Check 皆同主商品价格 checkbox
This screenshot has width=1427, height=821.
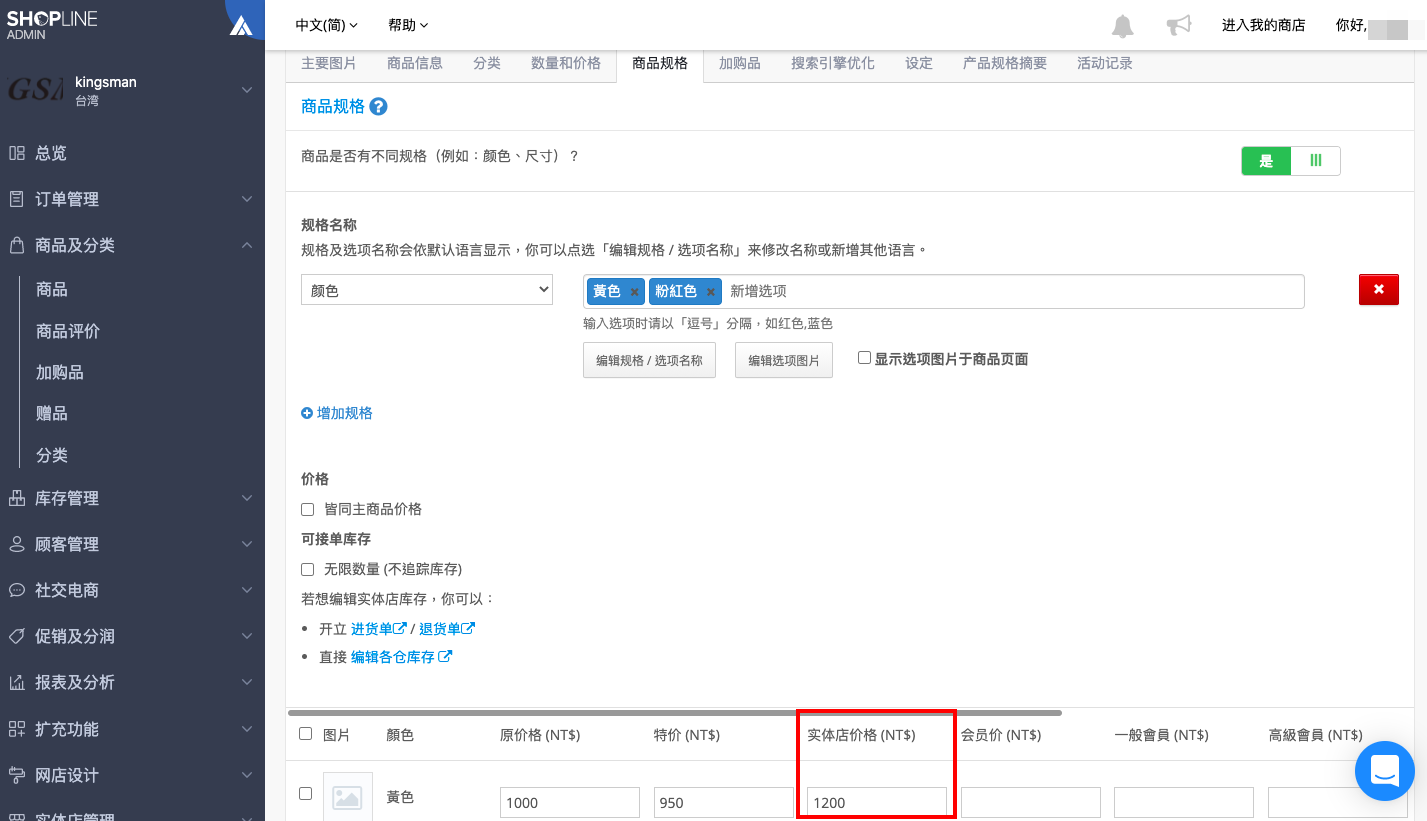308,509
